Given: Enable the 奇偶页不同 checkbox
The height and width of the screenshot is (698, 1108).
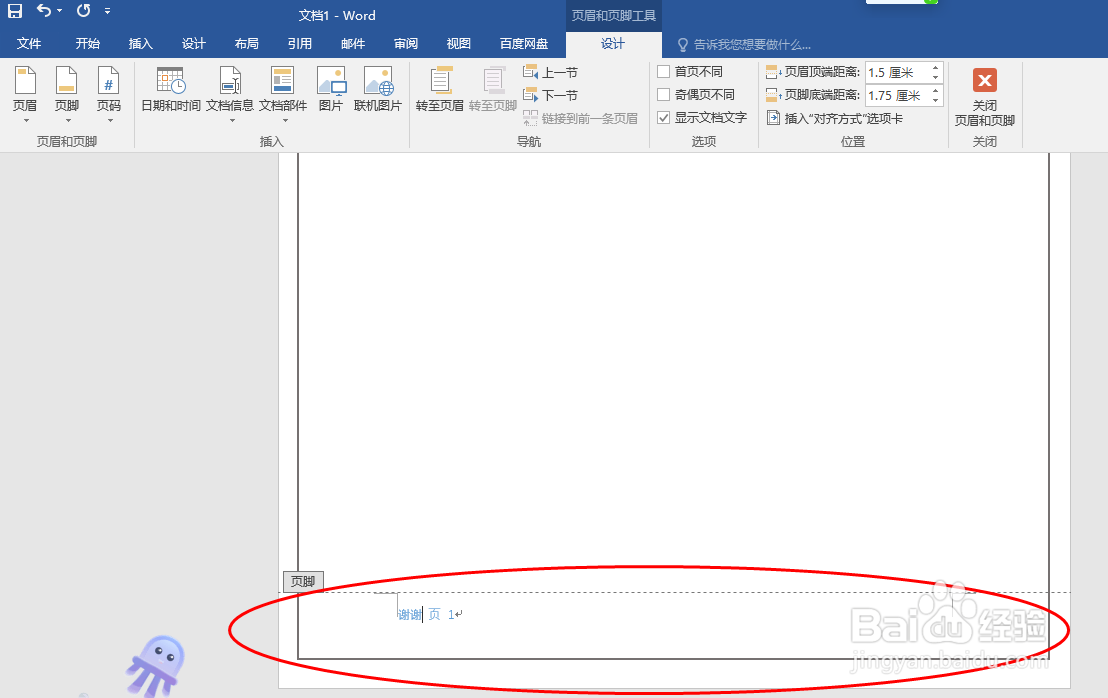Looking at the screenshot, I should click(664, 94).
